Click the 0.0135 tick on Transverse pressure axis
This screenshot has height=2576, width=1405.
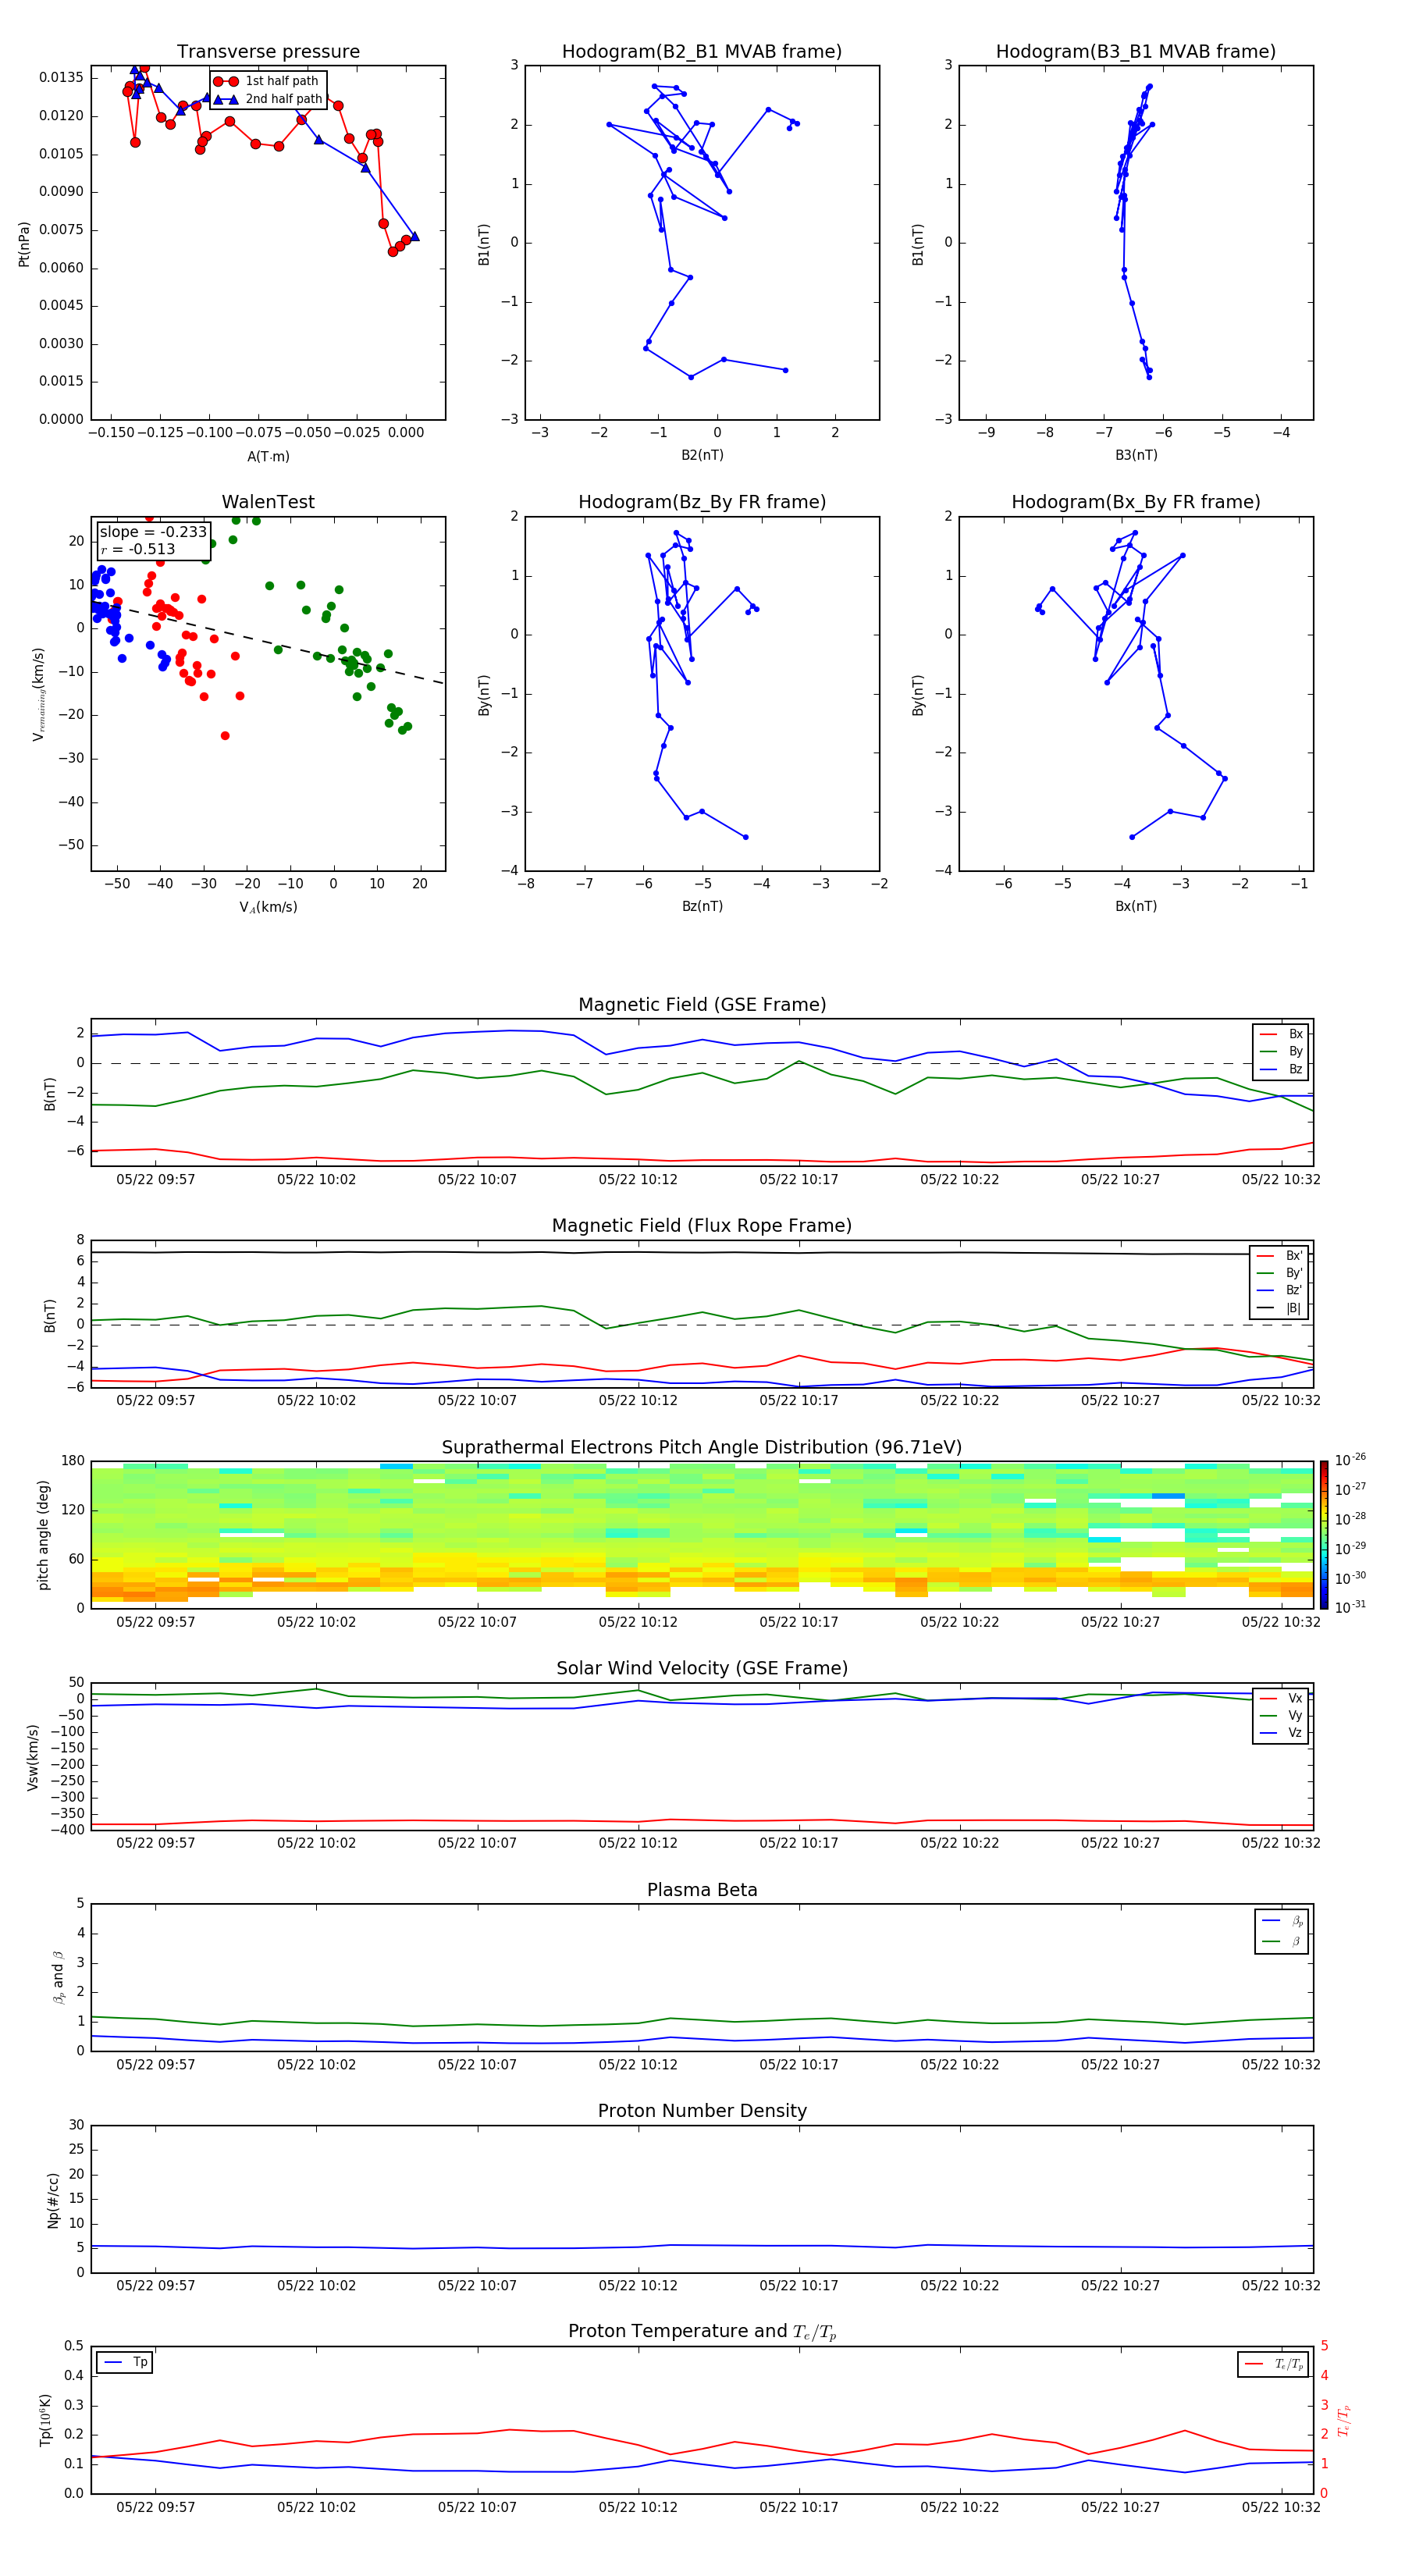pyautogui.click(x=62, y=78)
